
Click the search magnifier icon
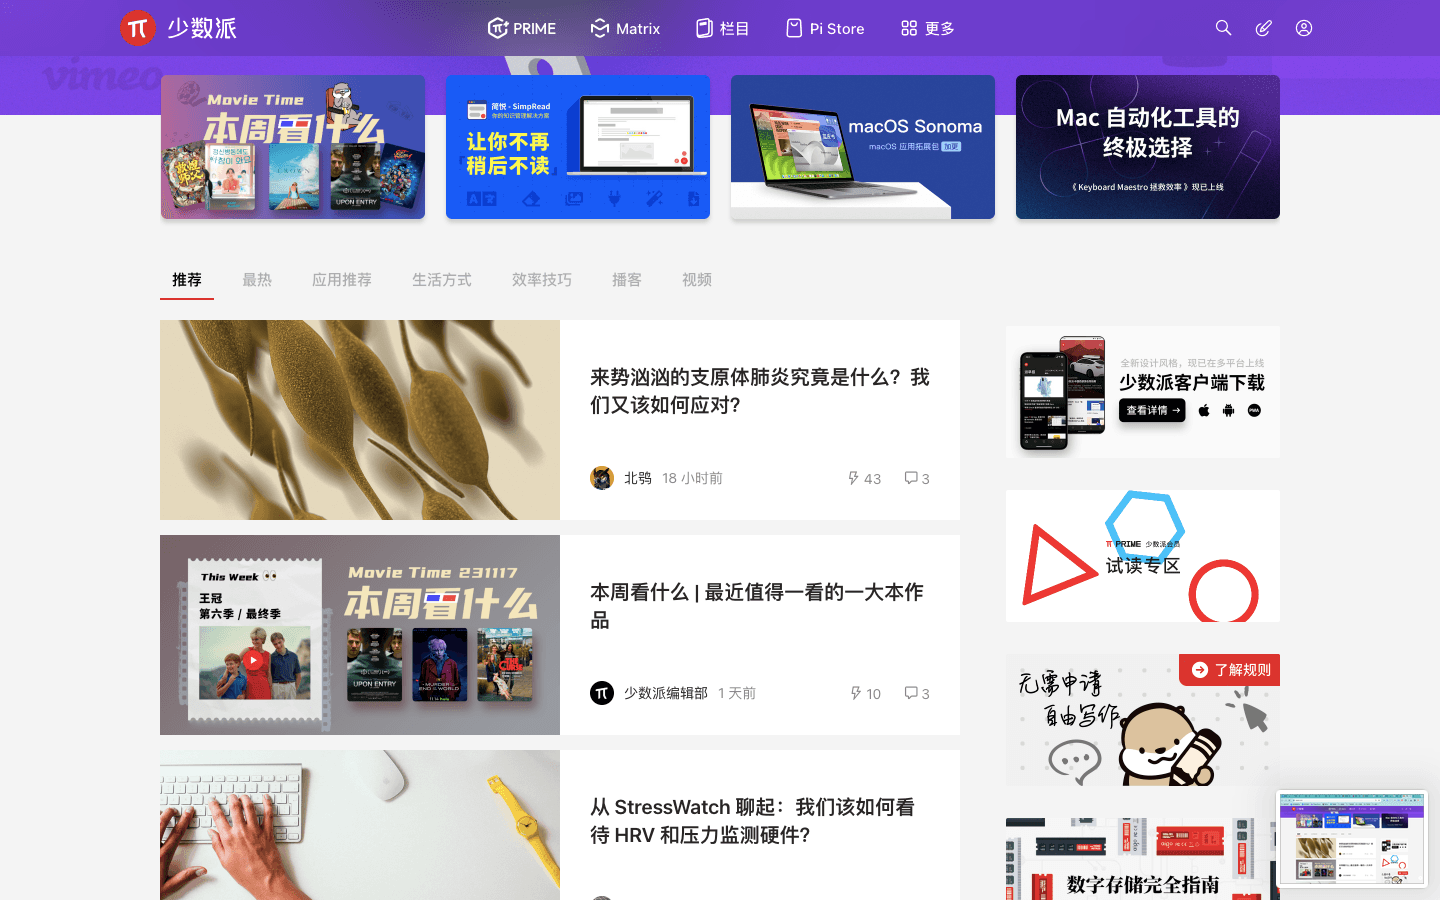tap(1223, 28)
